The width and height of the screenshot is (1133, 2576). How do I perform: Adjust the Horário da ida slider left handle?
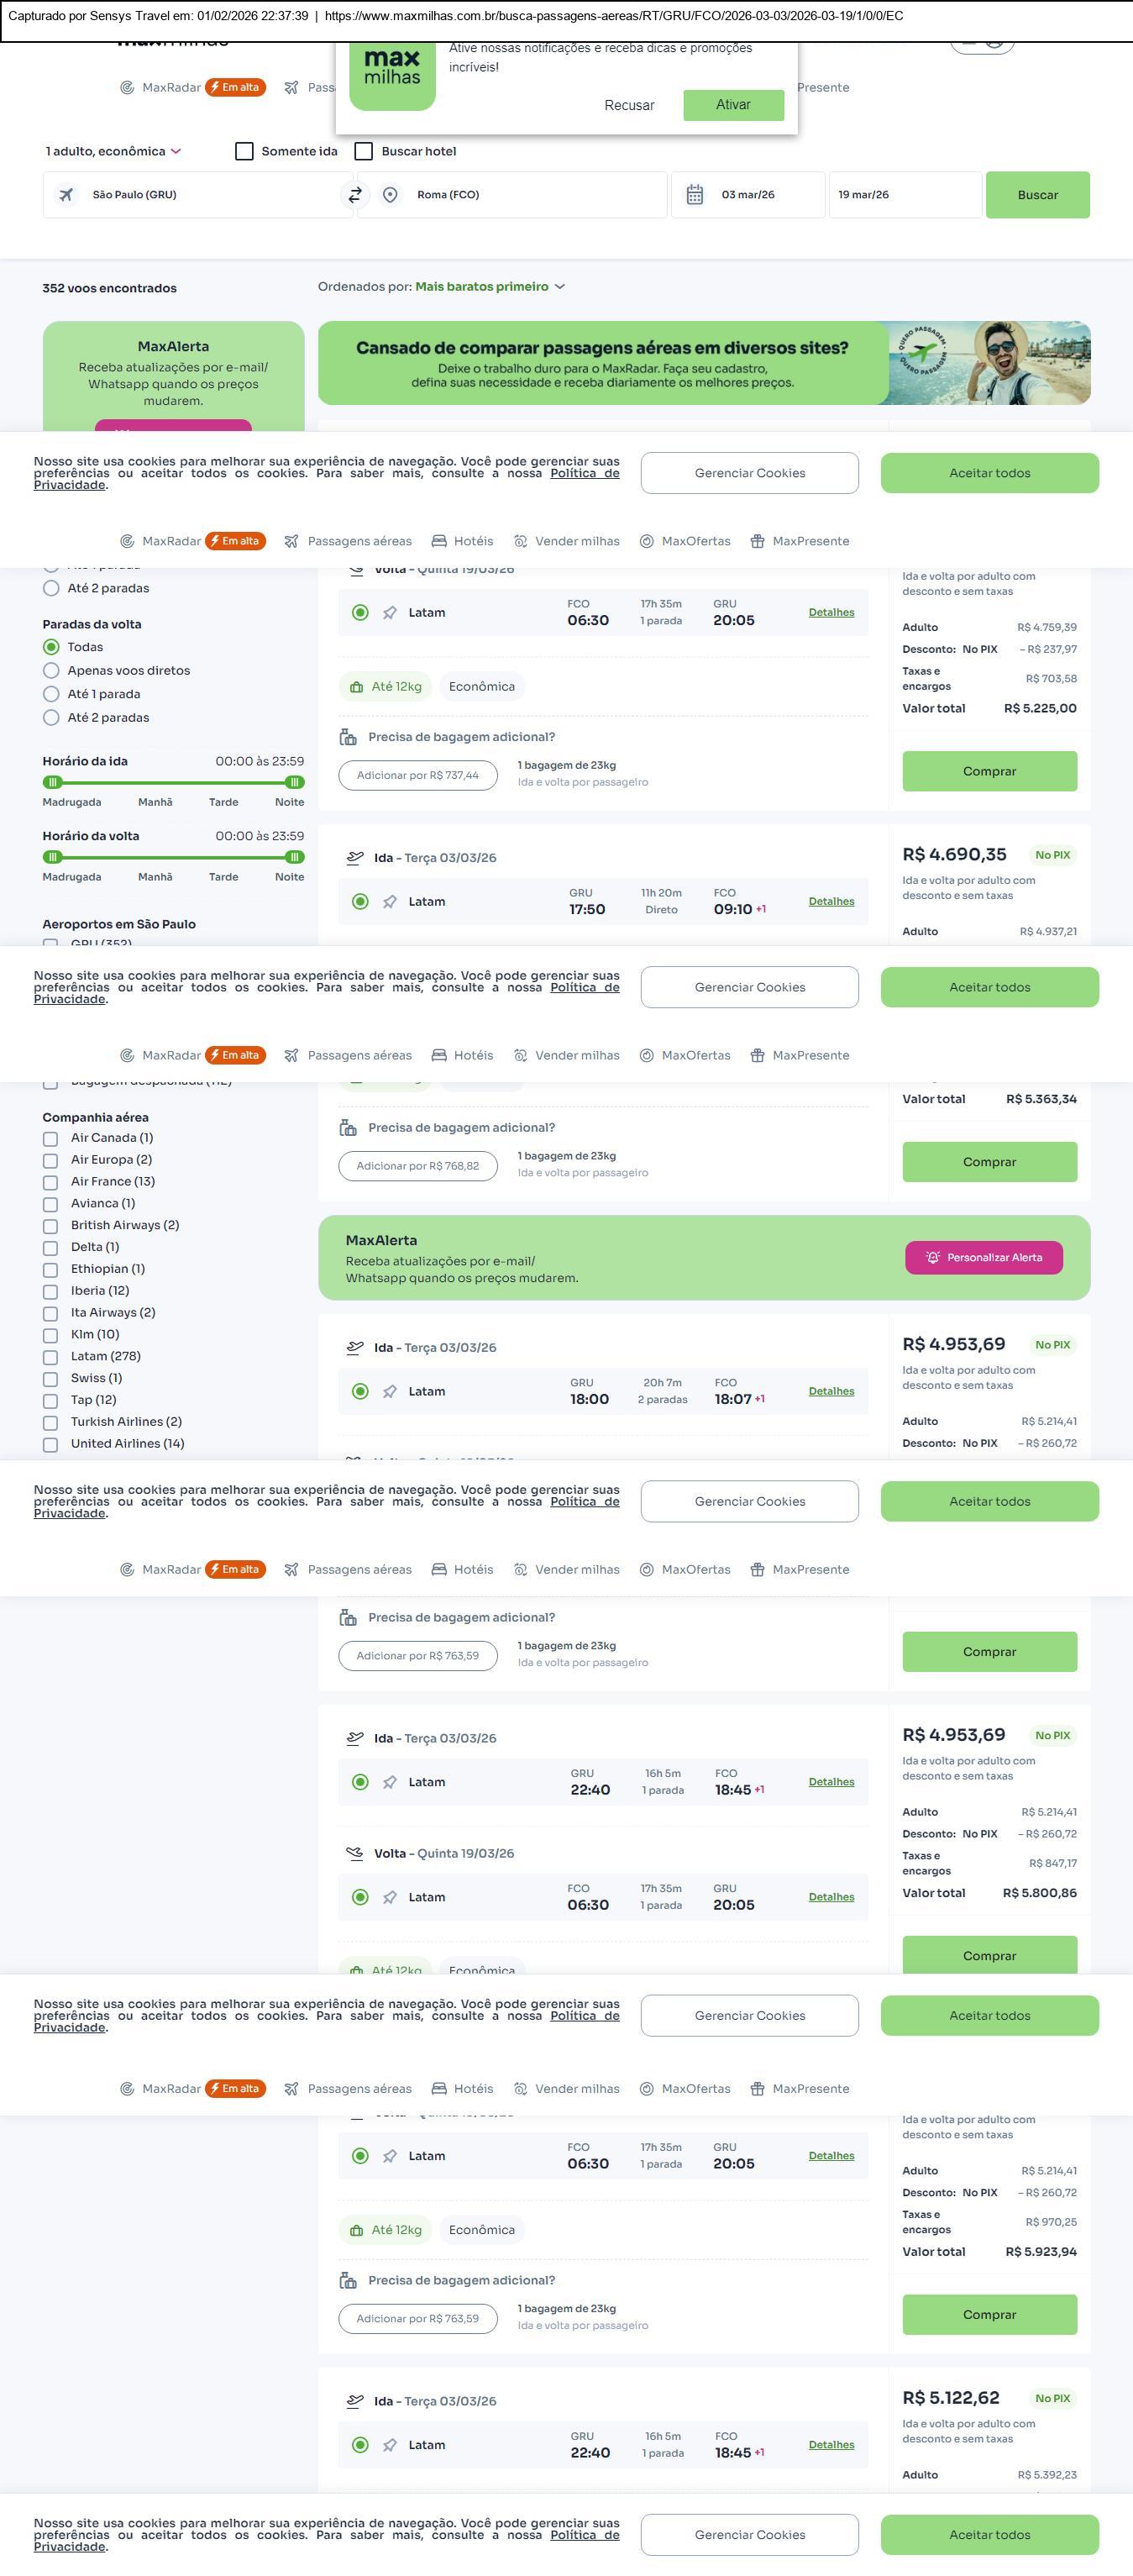click(53, 782)
